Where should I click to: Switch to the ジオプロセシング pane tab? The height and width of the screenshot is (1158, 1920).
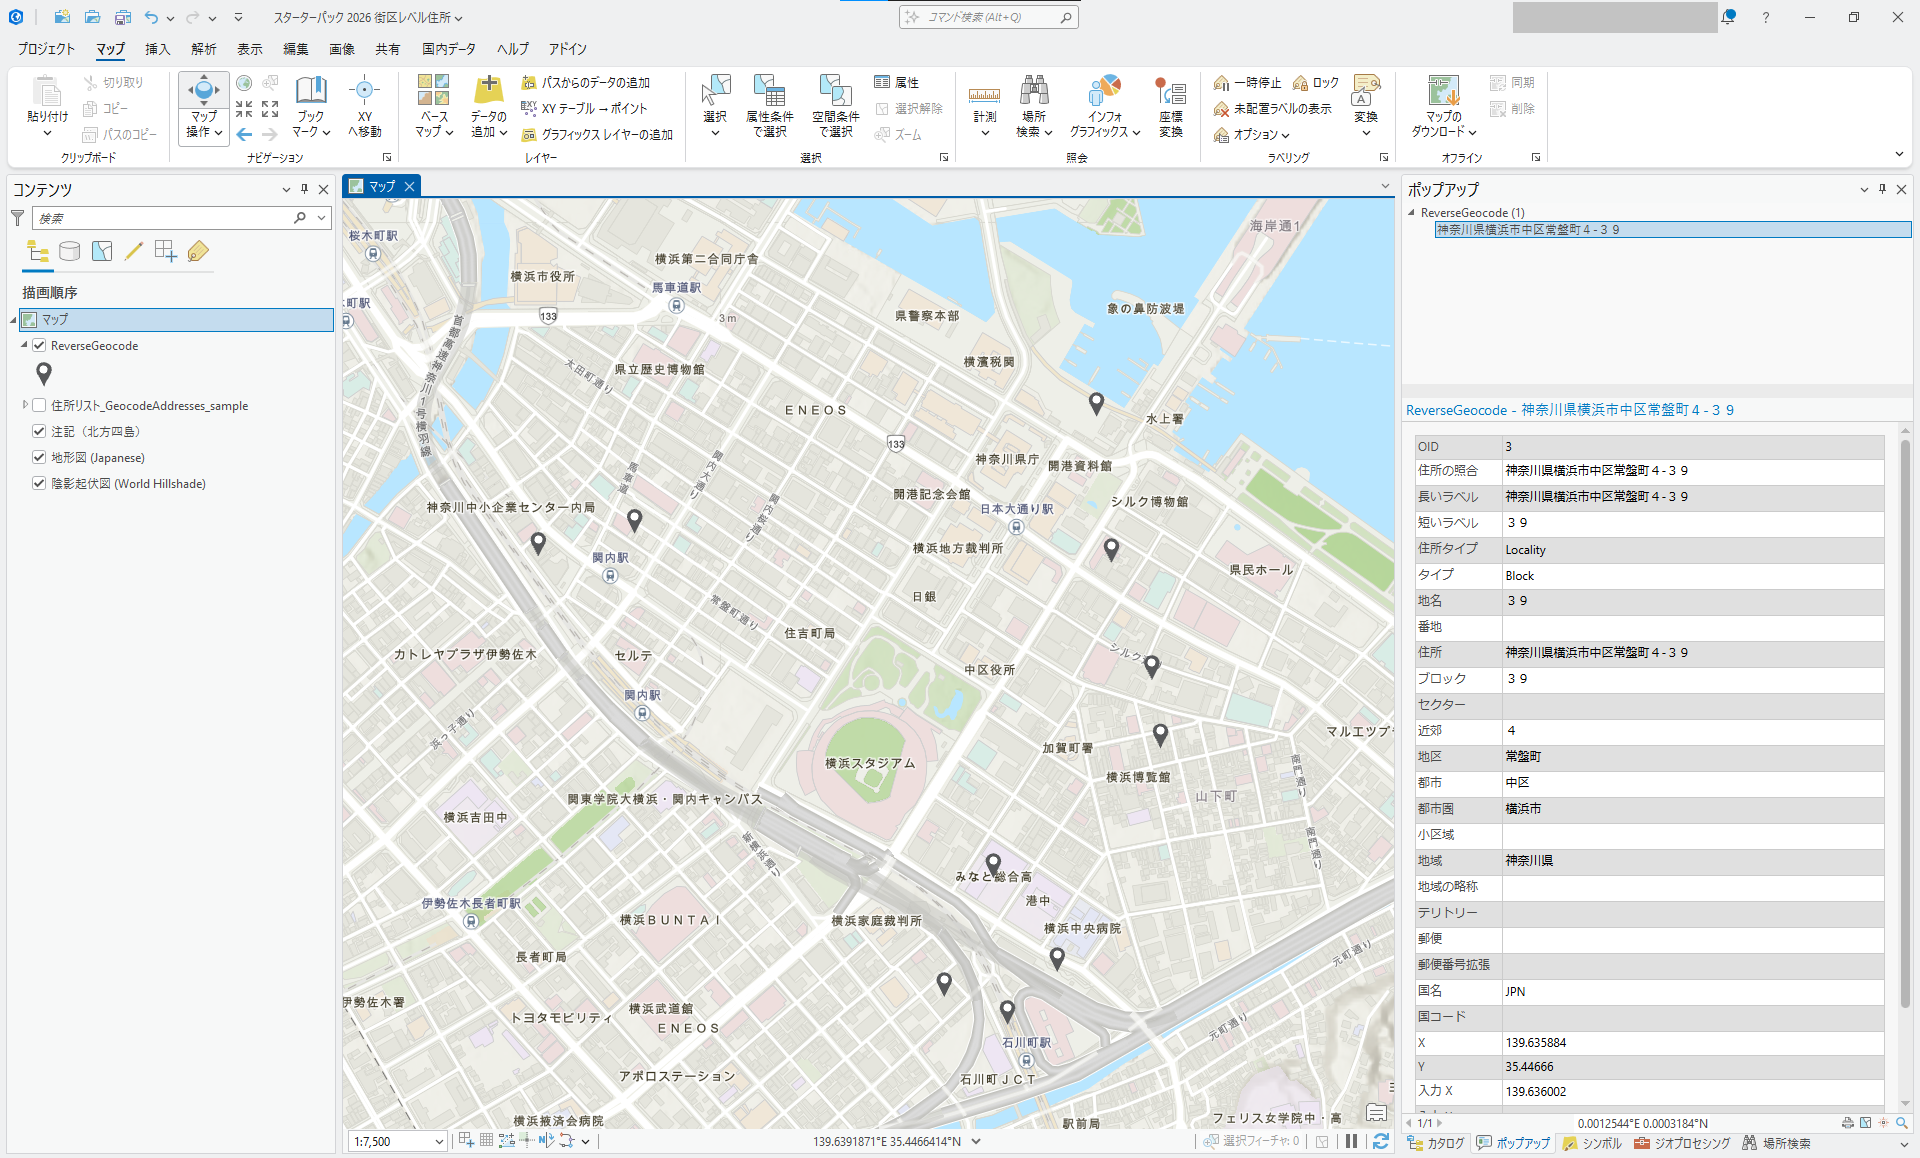pos(1682,1143)
